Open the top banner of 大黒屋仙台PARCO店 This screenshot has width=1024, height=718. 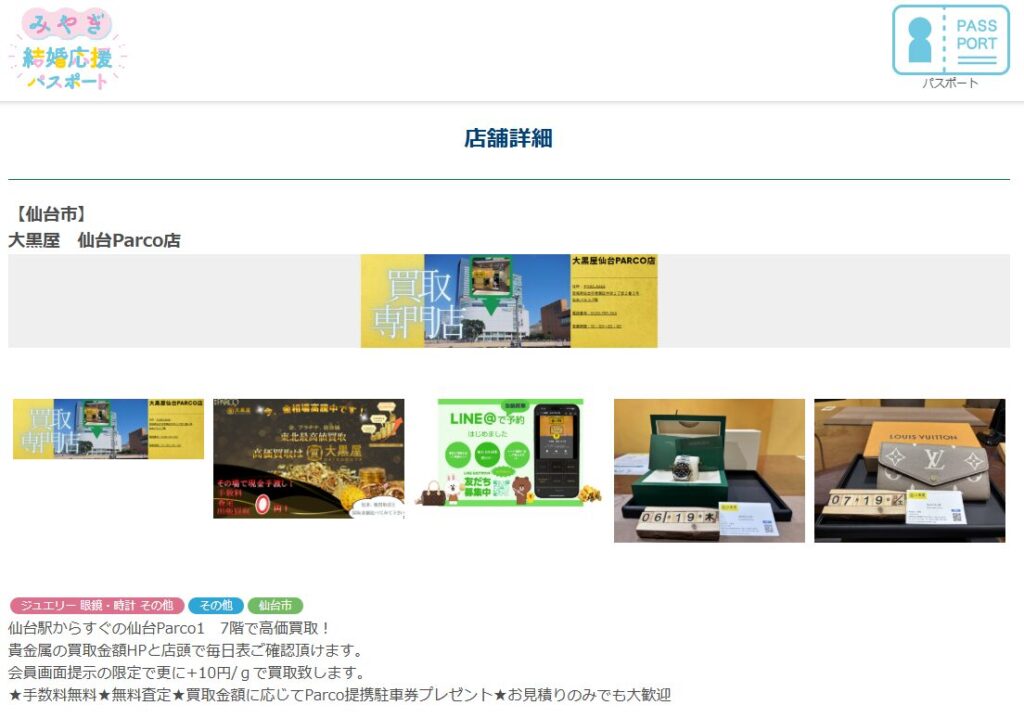click(512, 298)
